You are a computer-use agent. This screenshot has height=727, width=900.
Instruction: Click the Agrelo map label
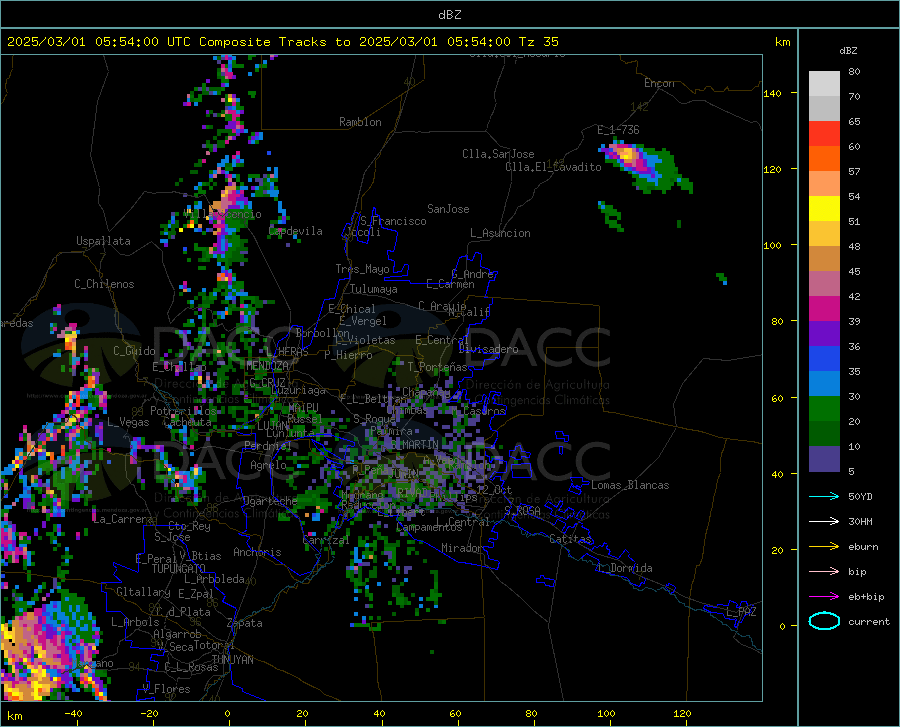tap(268, 465)
